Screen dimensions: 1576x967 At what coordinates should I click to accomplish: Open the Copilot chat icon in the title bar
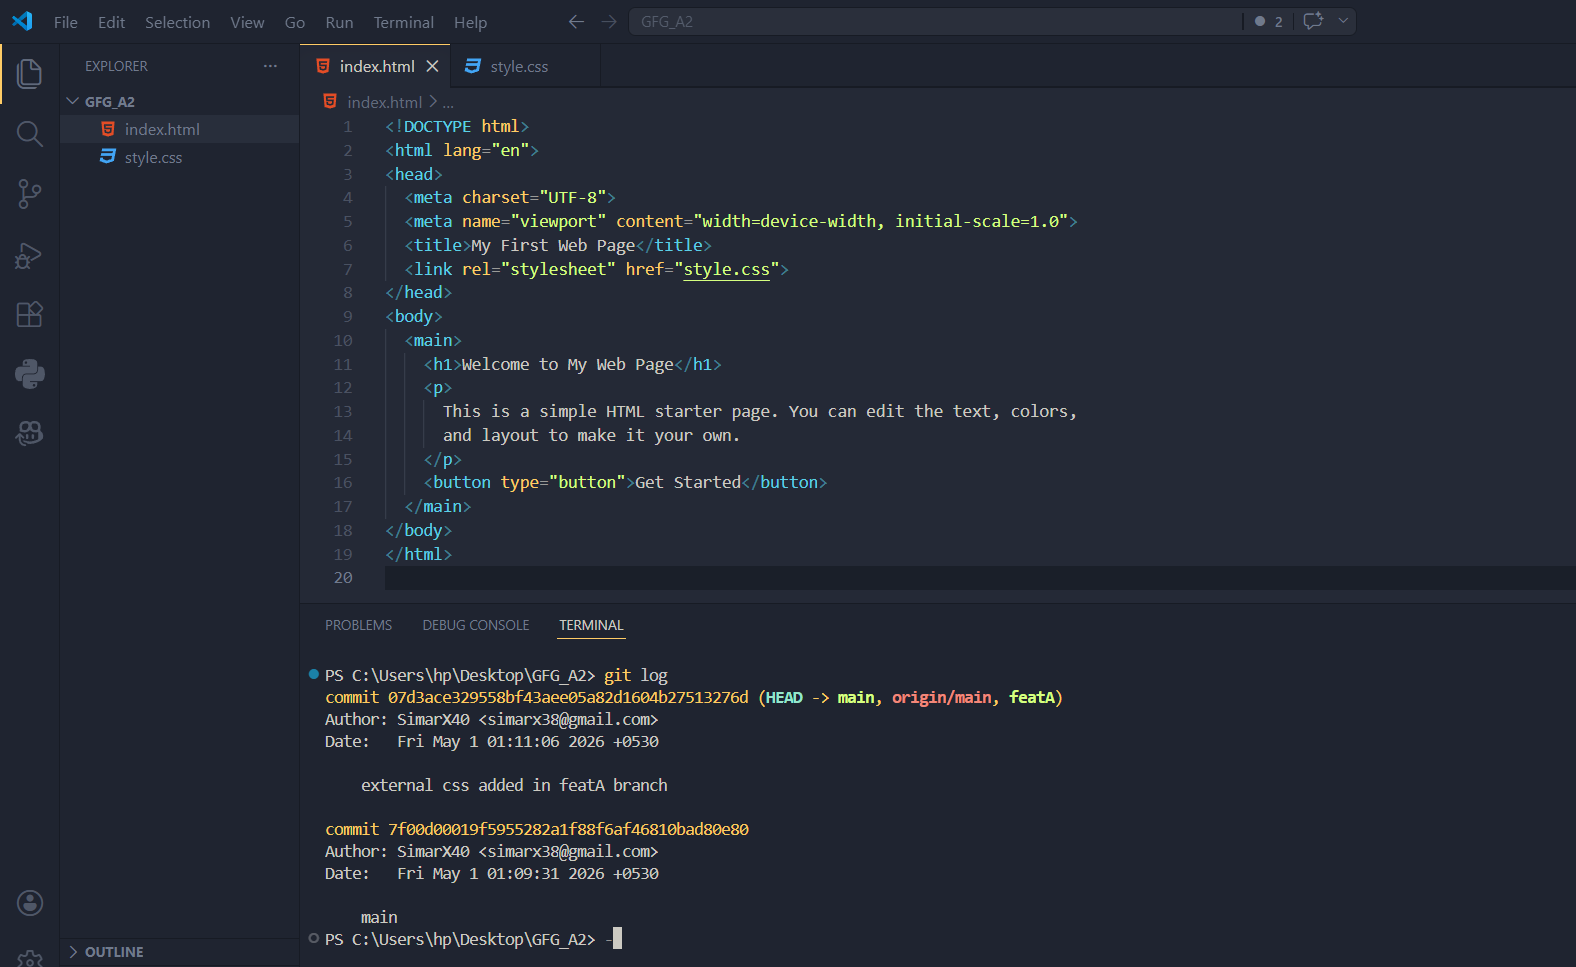pos(1313,21)
